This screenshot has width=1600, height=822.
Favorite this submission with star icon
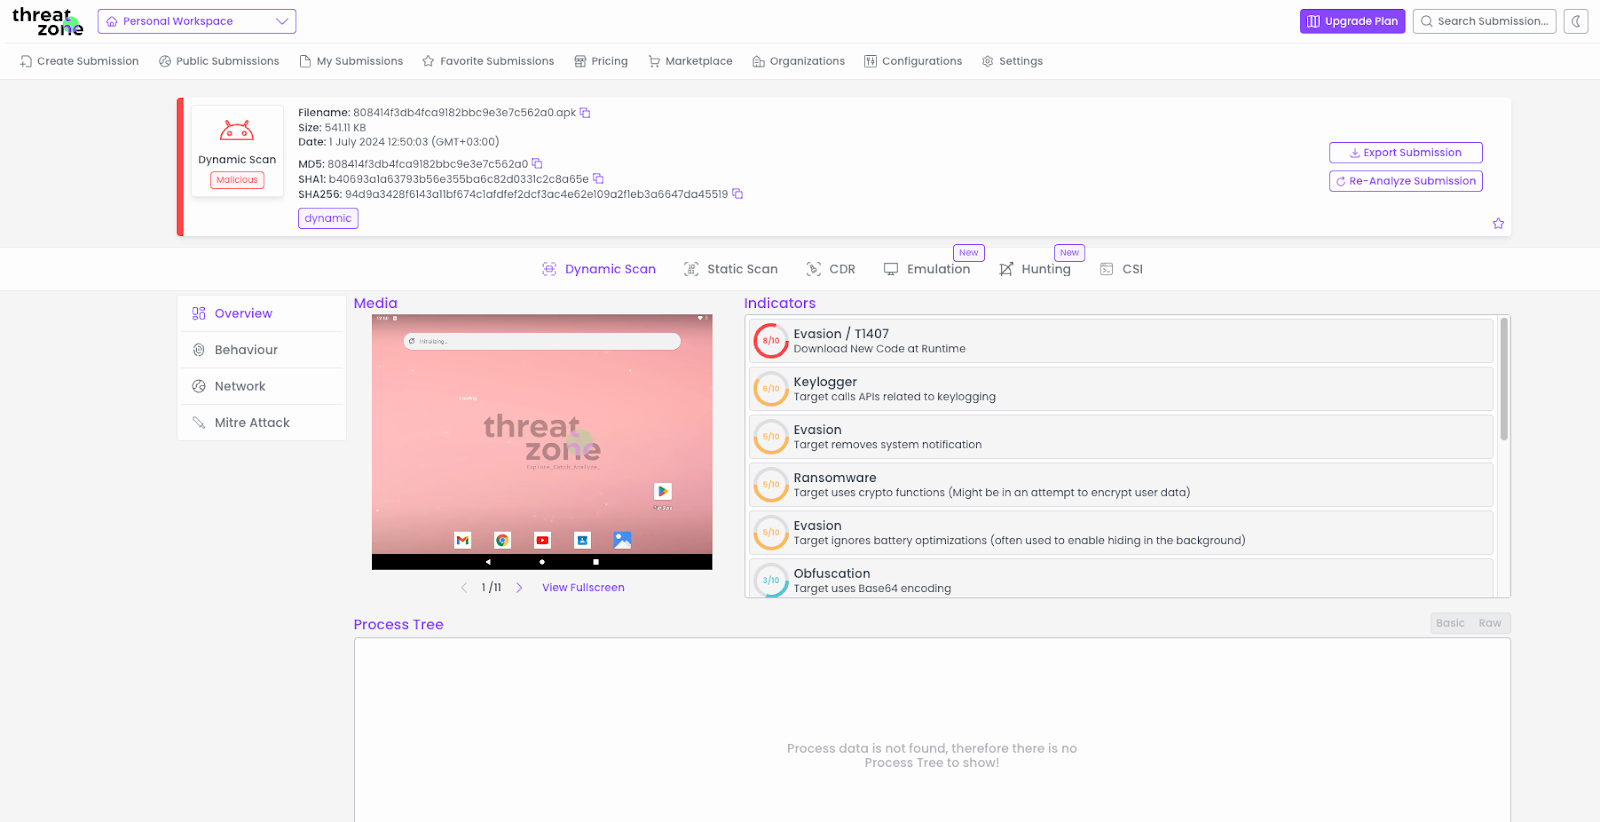click(1498, 223)
